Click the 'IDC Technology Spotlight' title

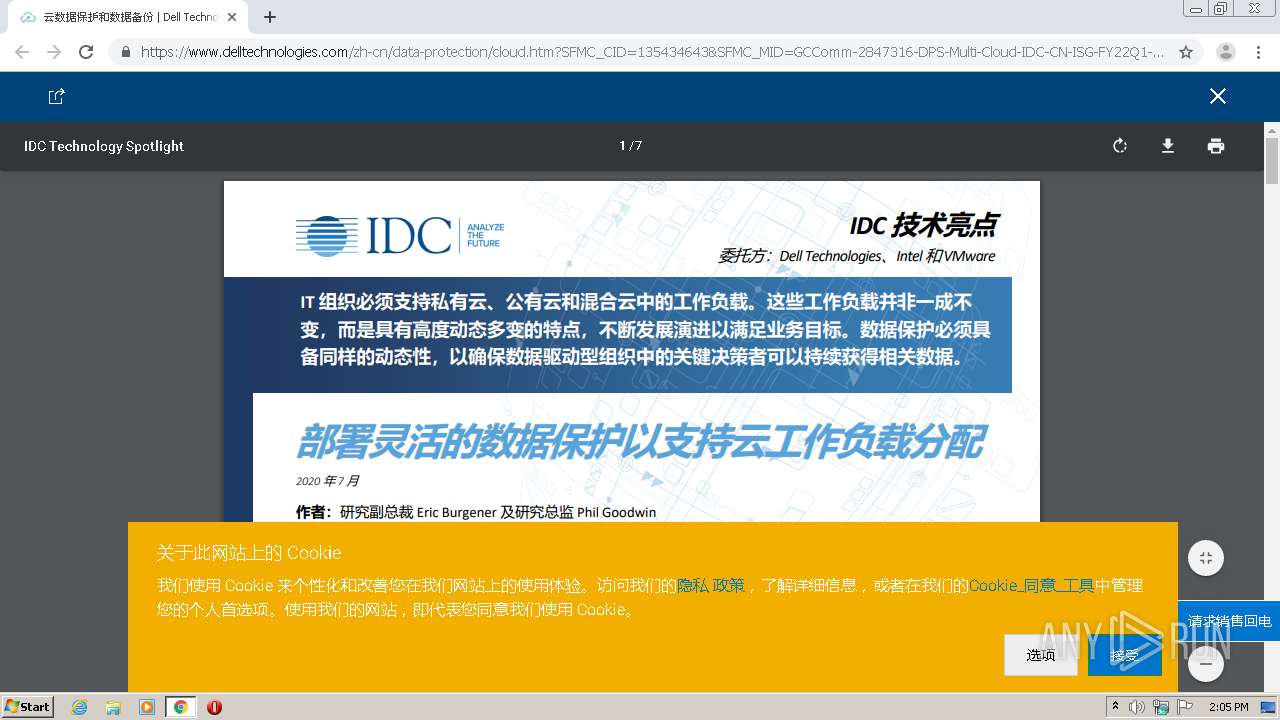pos(104,146)
